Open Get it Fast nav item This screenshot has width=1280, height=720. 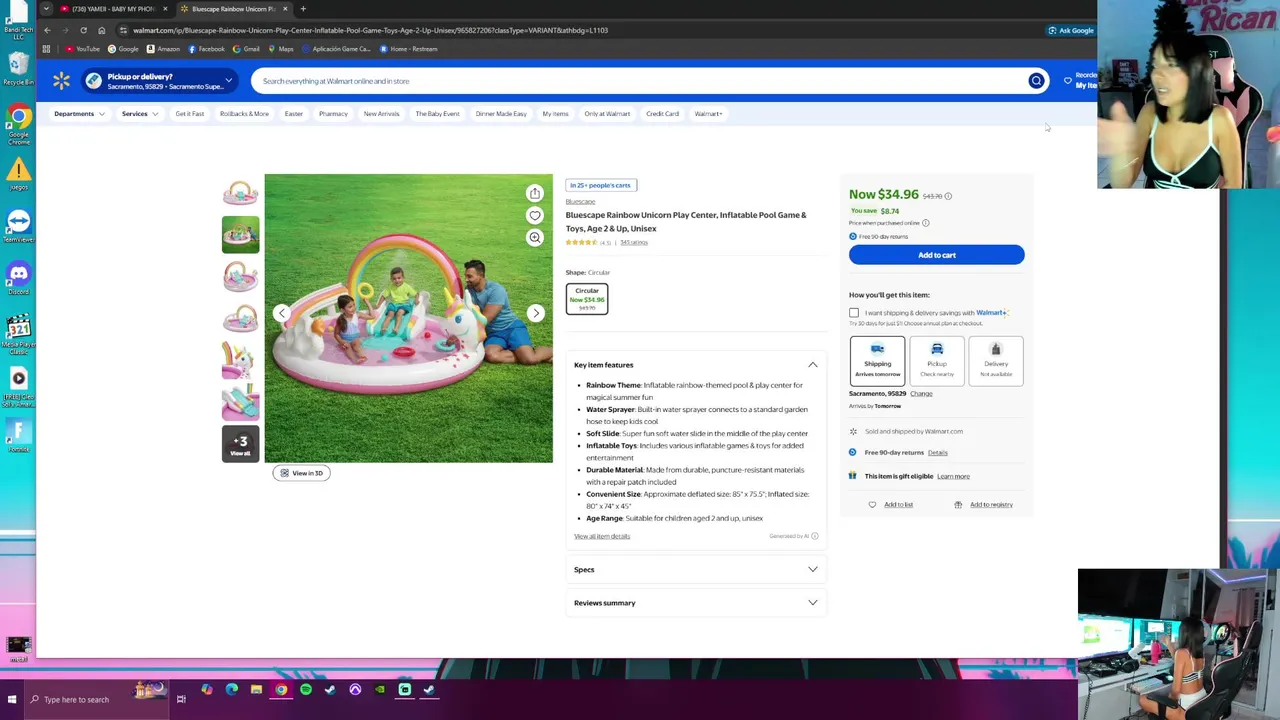click(x=189, y=114)
